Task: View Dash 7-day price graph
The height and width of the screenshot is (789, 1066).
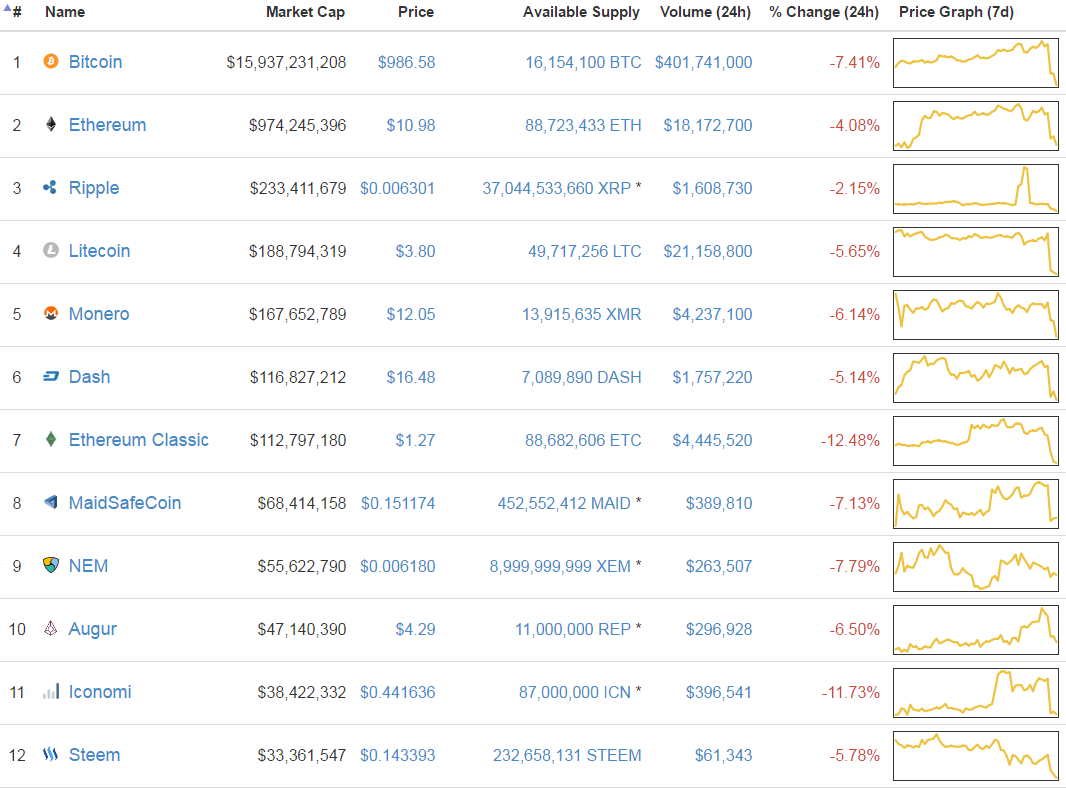Action: coord(976,378)
